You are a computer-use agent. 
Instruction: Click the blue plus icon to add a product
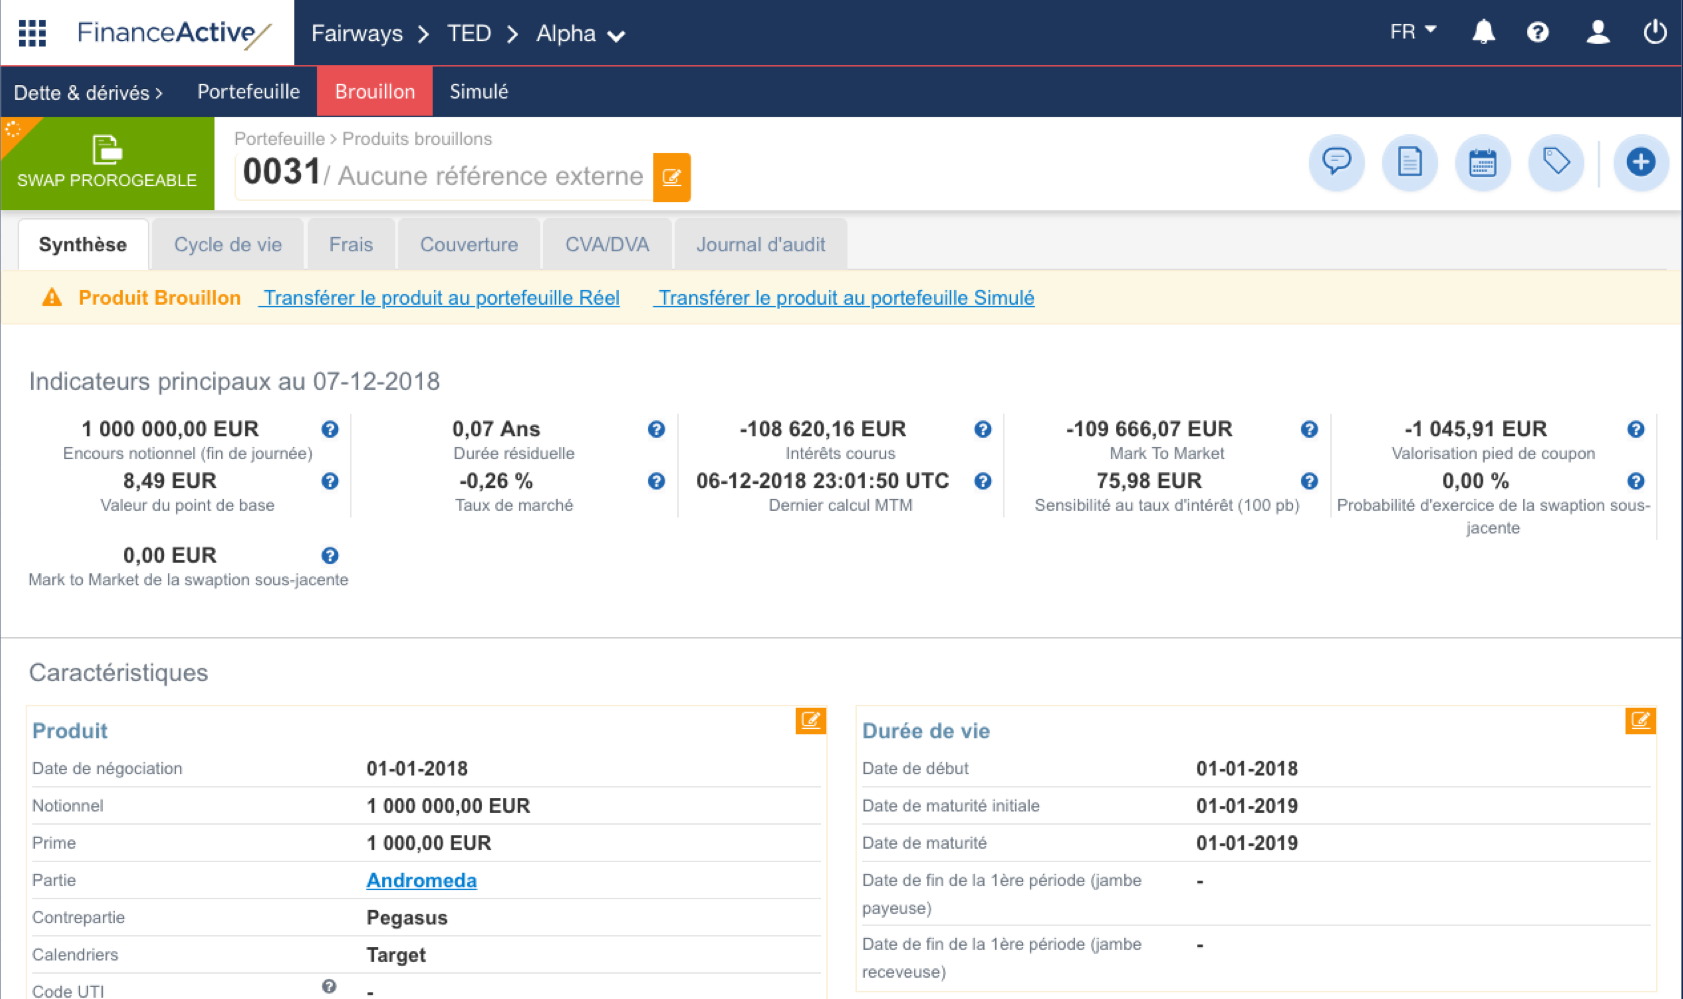click(1641, 162)
